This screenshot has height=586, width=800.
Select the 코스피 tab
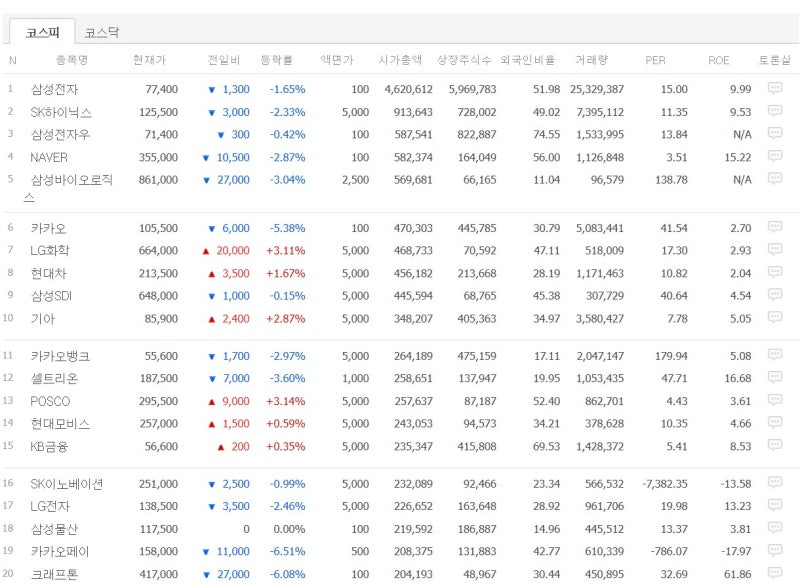pos(43,32)
